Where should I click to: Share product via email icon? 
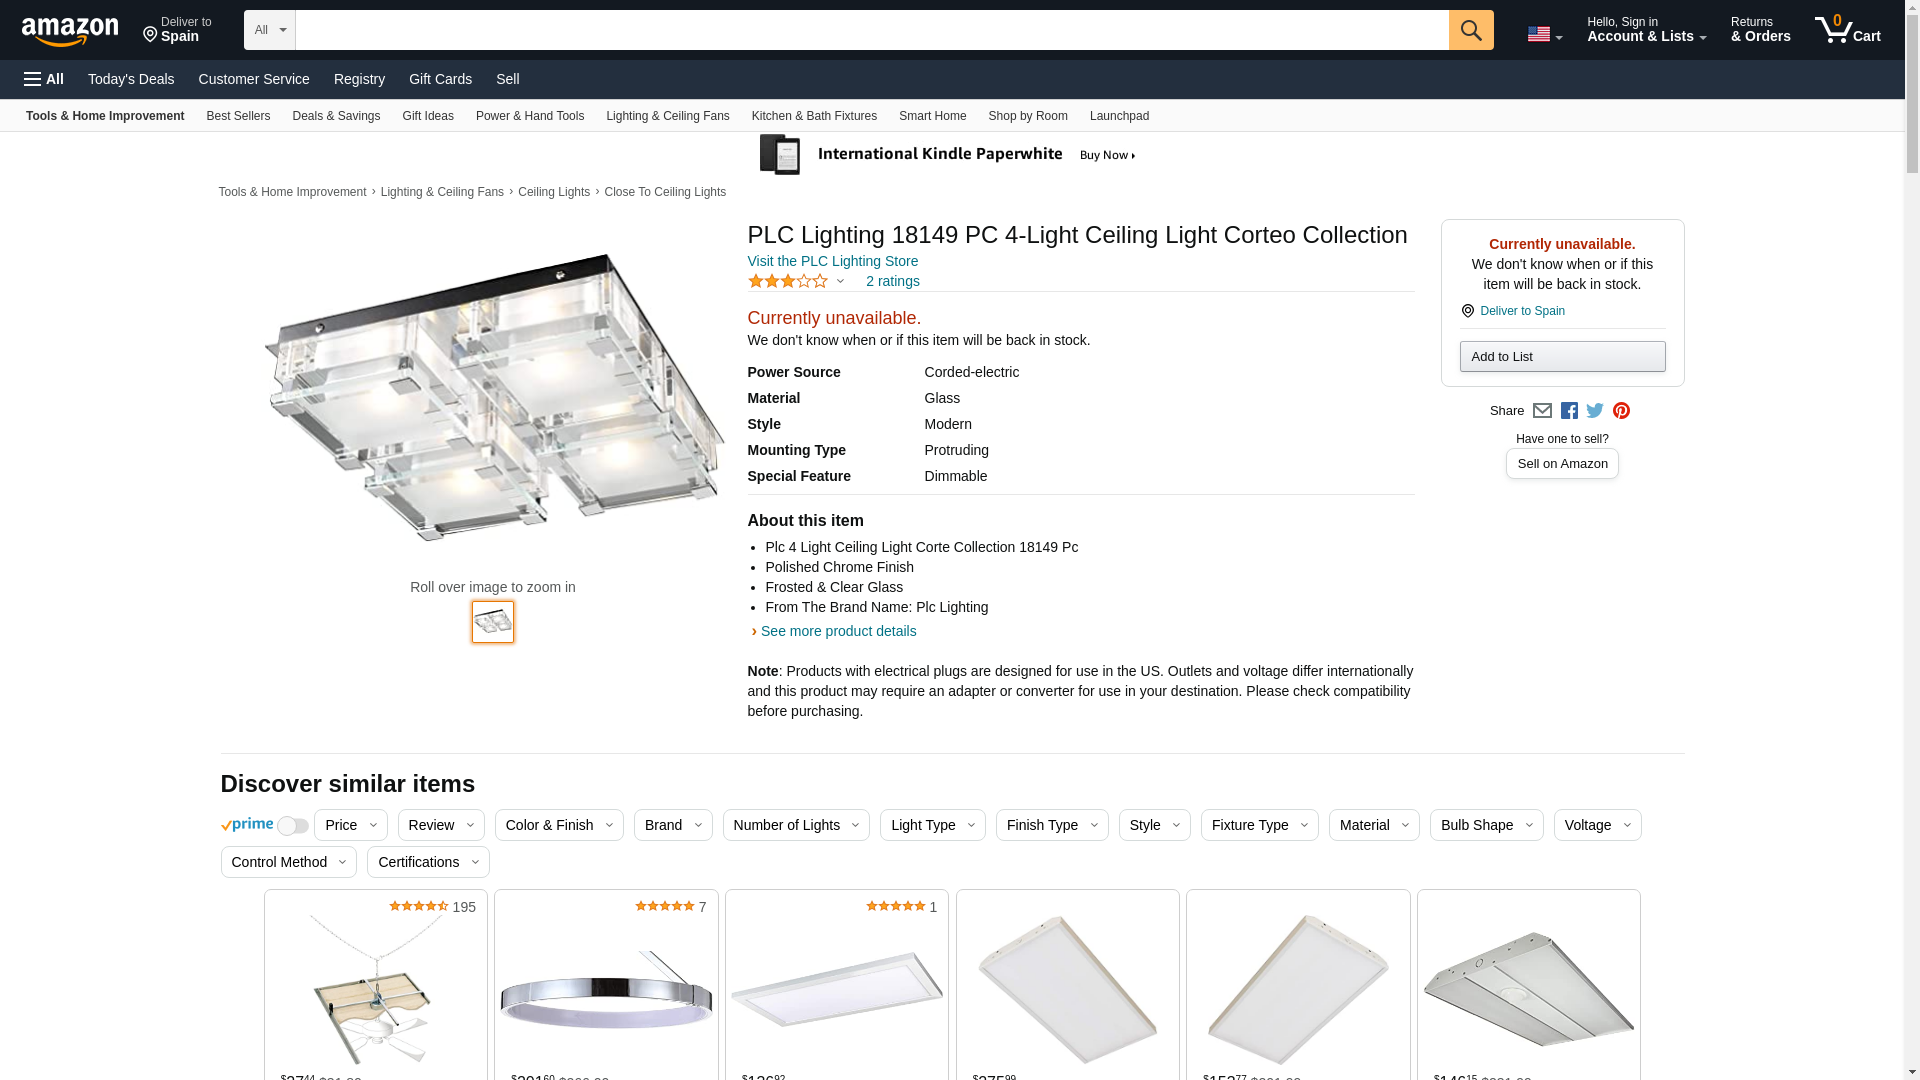pyautogui.click(x=1542, y=411)
